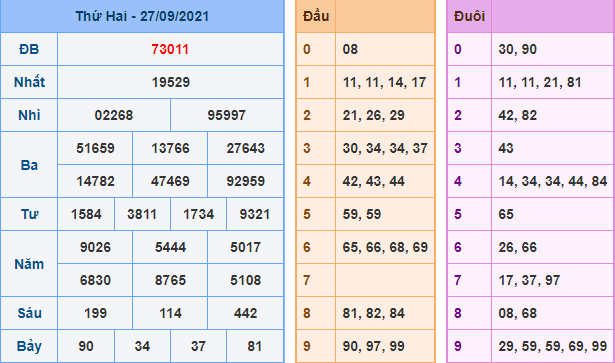The width and height of the screenshot is (615, 363).
Task: Click the number 199 in Sáu row
Action: (95, 313)
